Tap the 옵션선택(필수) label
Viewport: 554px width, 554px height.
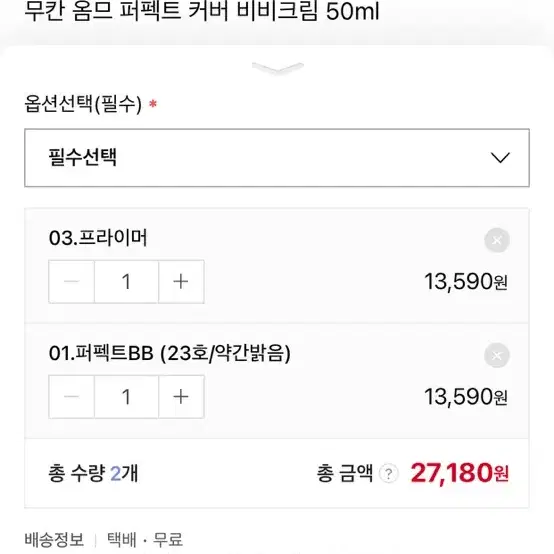point(83,104)
